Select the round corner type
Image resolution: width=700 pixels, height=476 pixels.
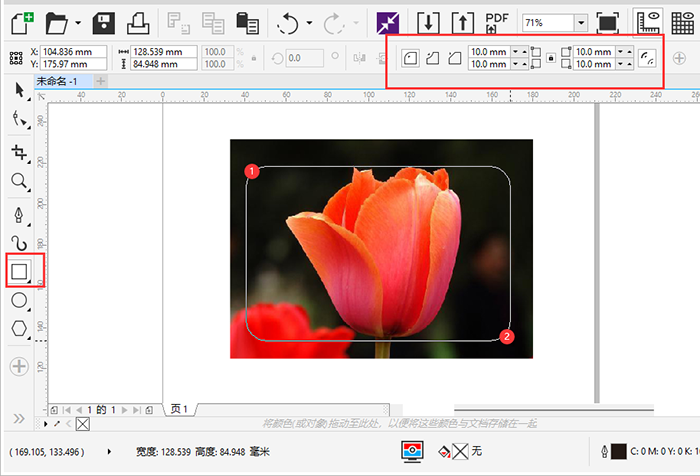click(x=410, y=58)
